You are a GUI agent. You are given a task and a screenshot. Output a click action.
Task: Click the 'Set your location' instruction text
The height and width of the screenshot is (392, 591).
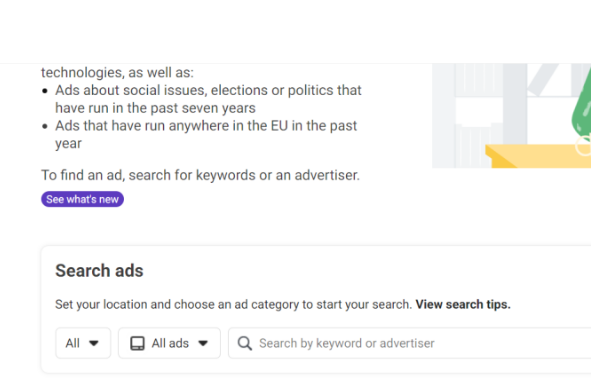point(233,304)
